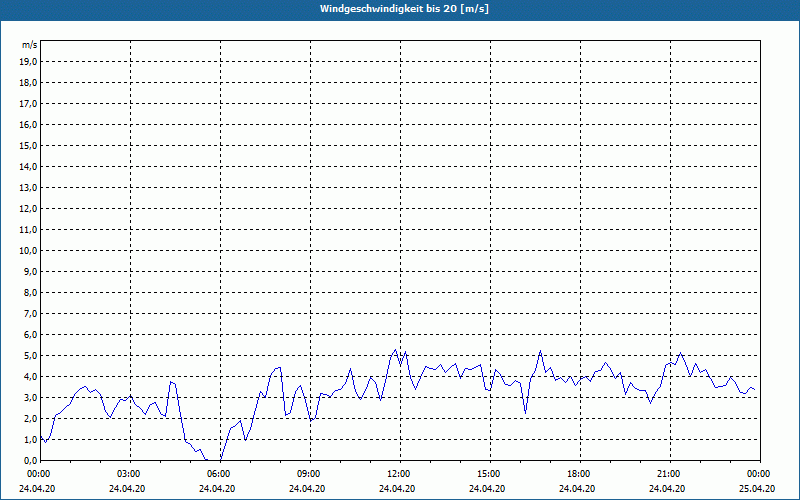Click the 24.04.20 date under 06:00
Screen dimensions: 800x500
217,488
